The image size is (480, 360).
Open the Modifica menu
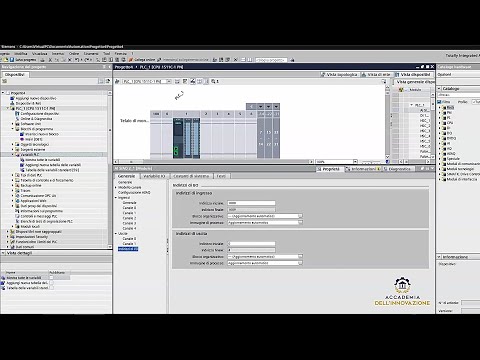pos(21,53)
